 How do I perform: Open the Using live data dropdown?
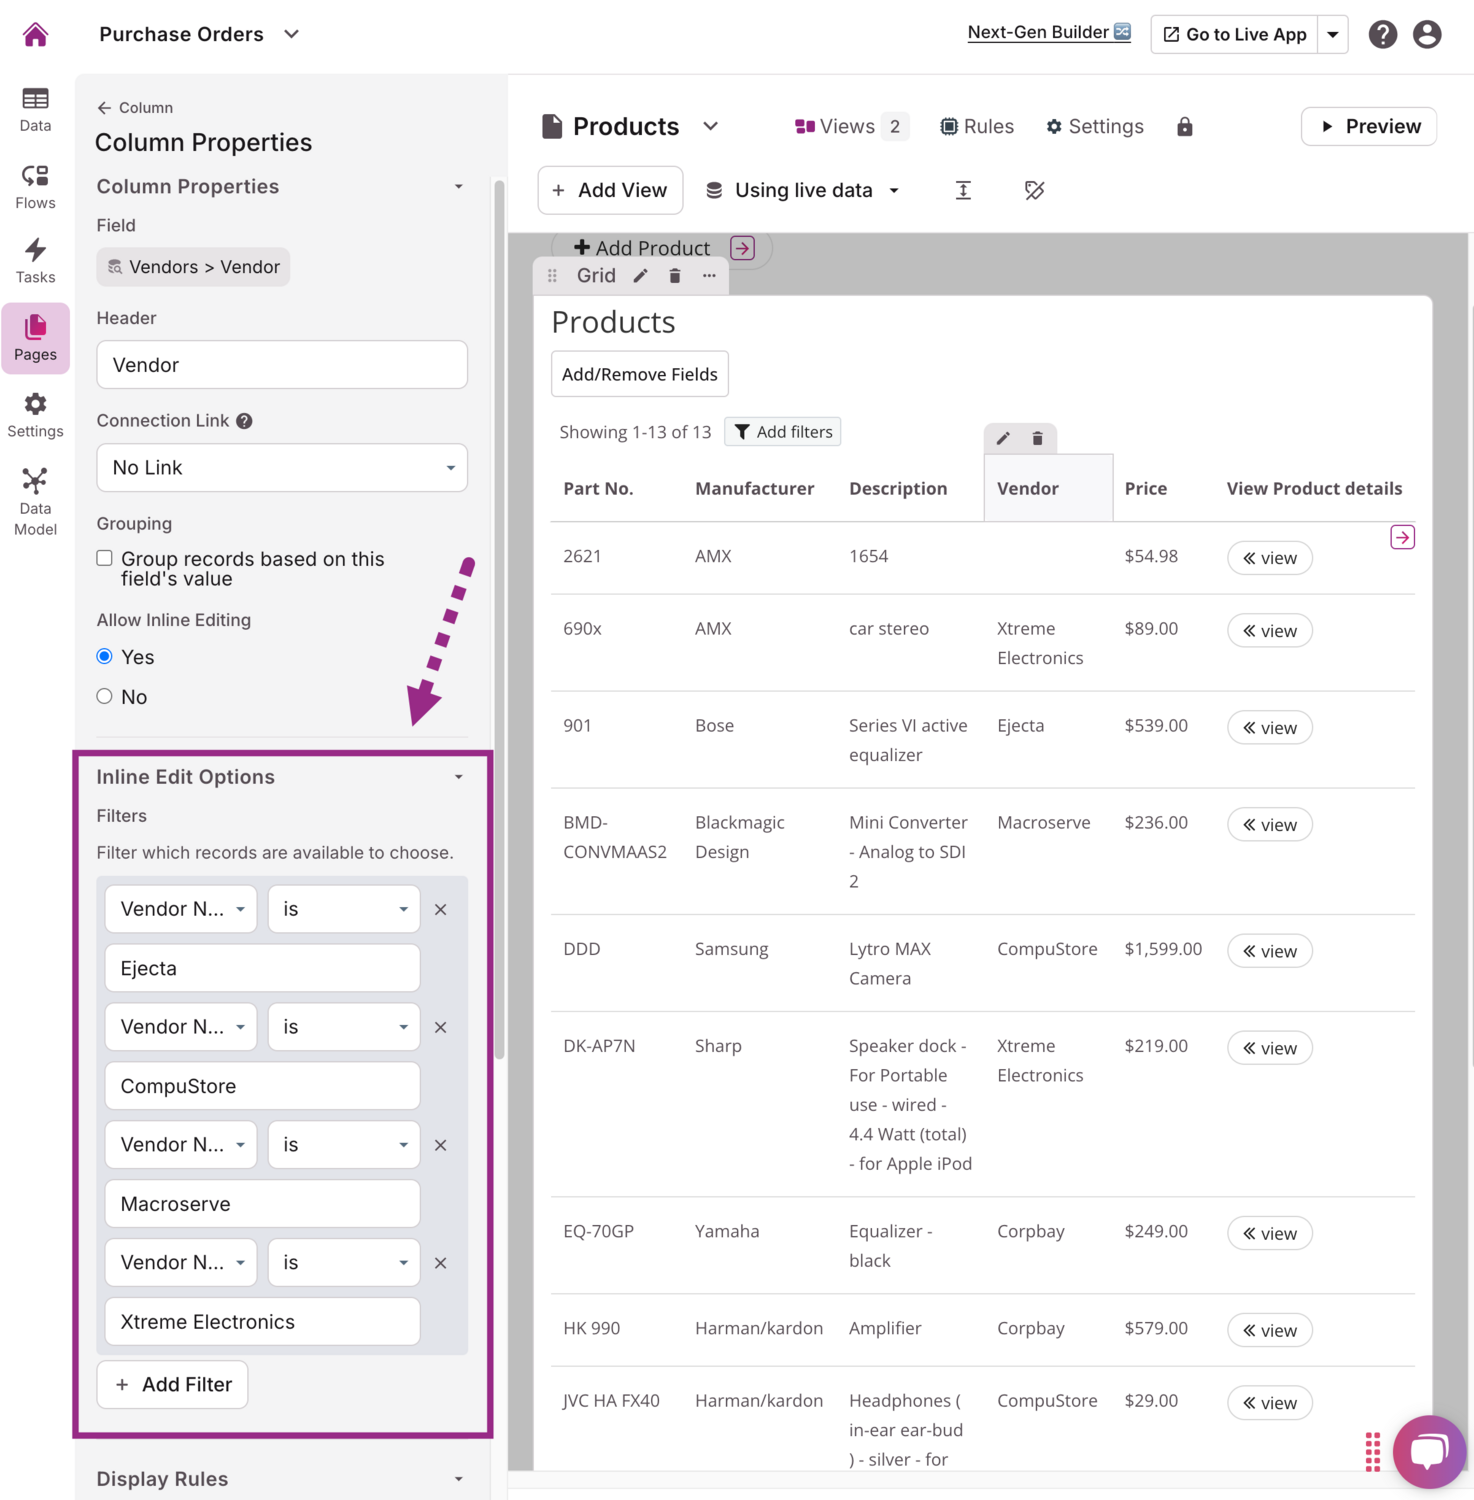[x=802, y=190]
